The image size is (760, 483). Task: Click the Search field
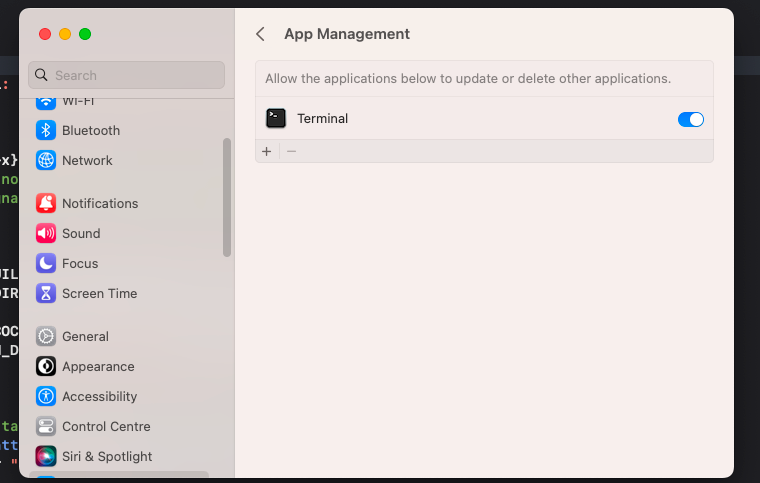pyautogui.click(x=127, y=75)
